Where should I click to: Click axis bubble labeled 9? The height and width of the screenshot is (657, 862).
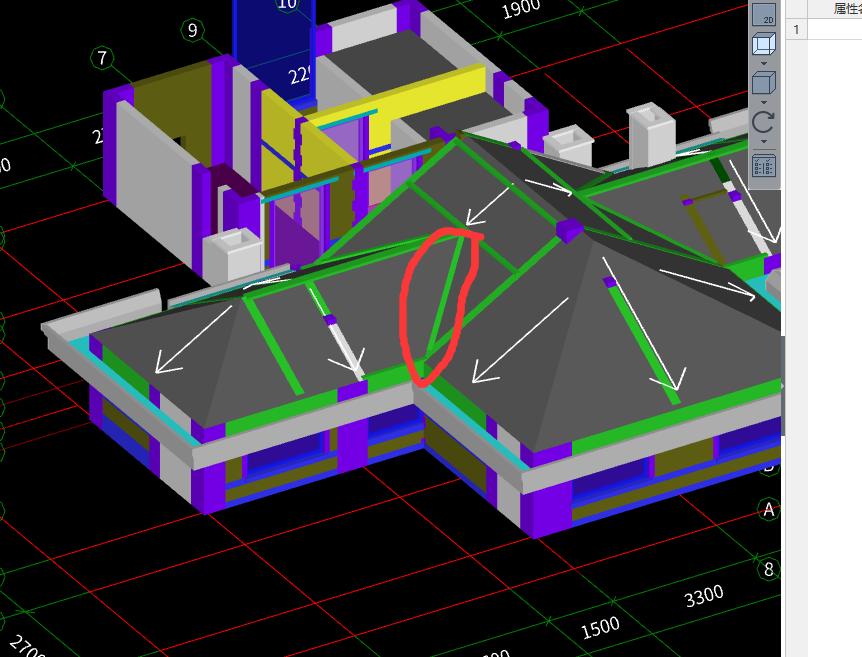tap(192, 30)
